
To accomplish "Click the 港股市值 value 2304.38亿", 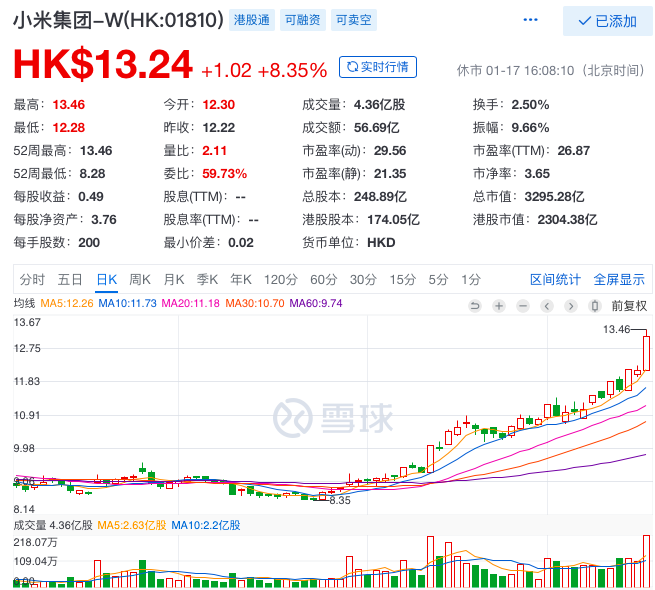I will [x=568, y=219].
